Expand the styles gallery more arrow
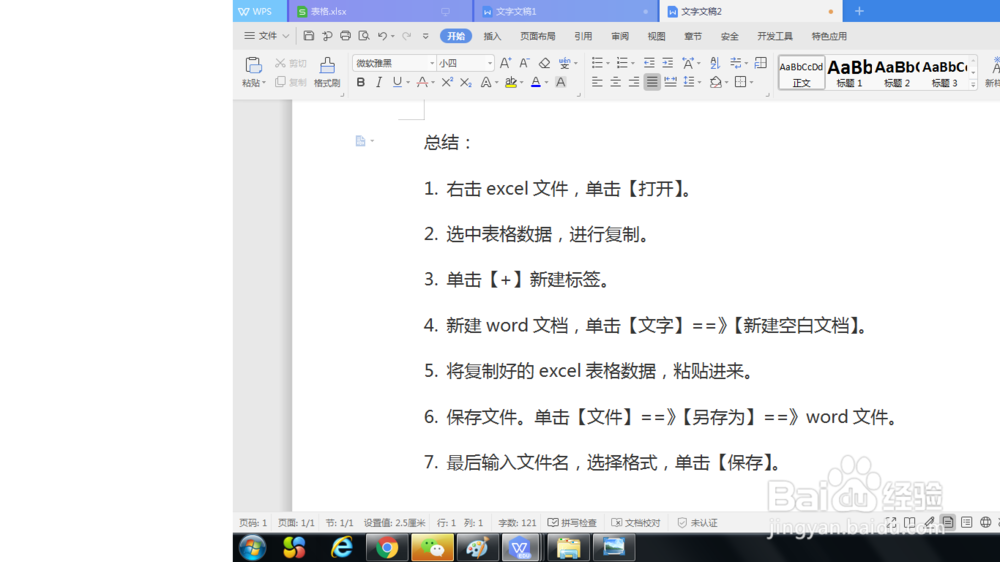 (973, 84)
